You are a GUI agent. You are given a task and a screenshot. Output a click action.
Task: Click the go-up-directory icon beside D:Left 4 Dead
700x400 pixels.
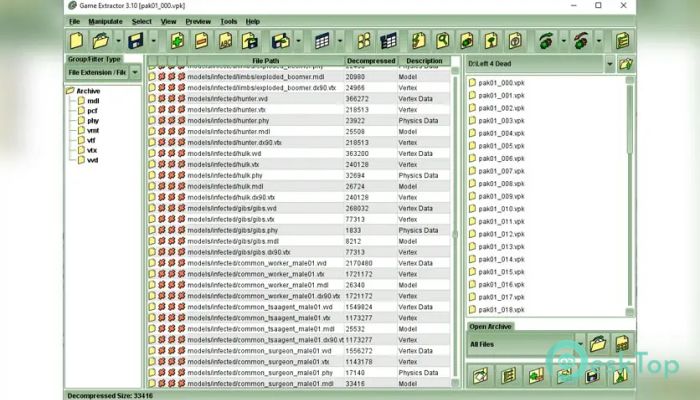(x=625, y=64)
